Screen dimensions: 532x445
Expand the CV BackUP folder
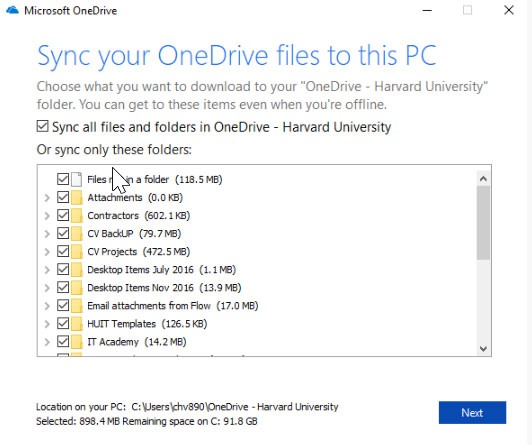[x=47, y=234]
